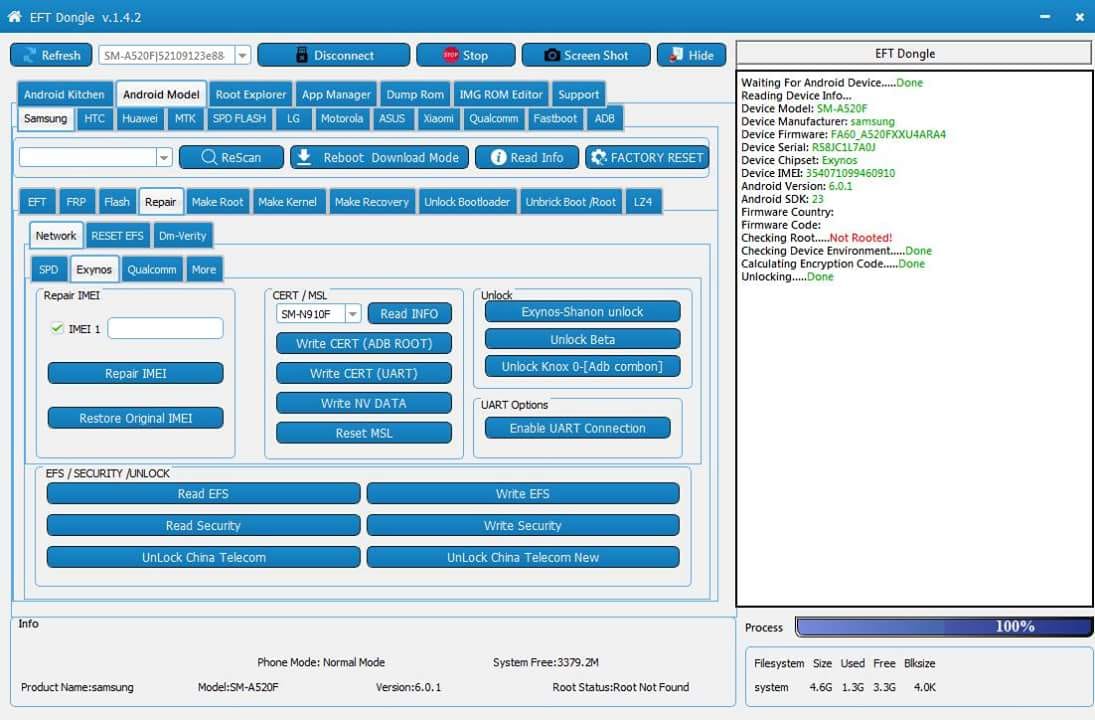Image resolution: width=1095 pixels, height=720 pixels.
Task: Expand the SM-N910F model dropdown
Action: pyautogui.click(x=352, y=314)
